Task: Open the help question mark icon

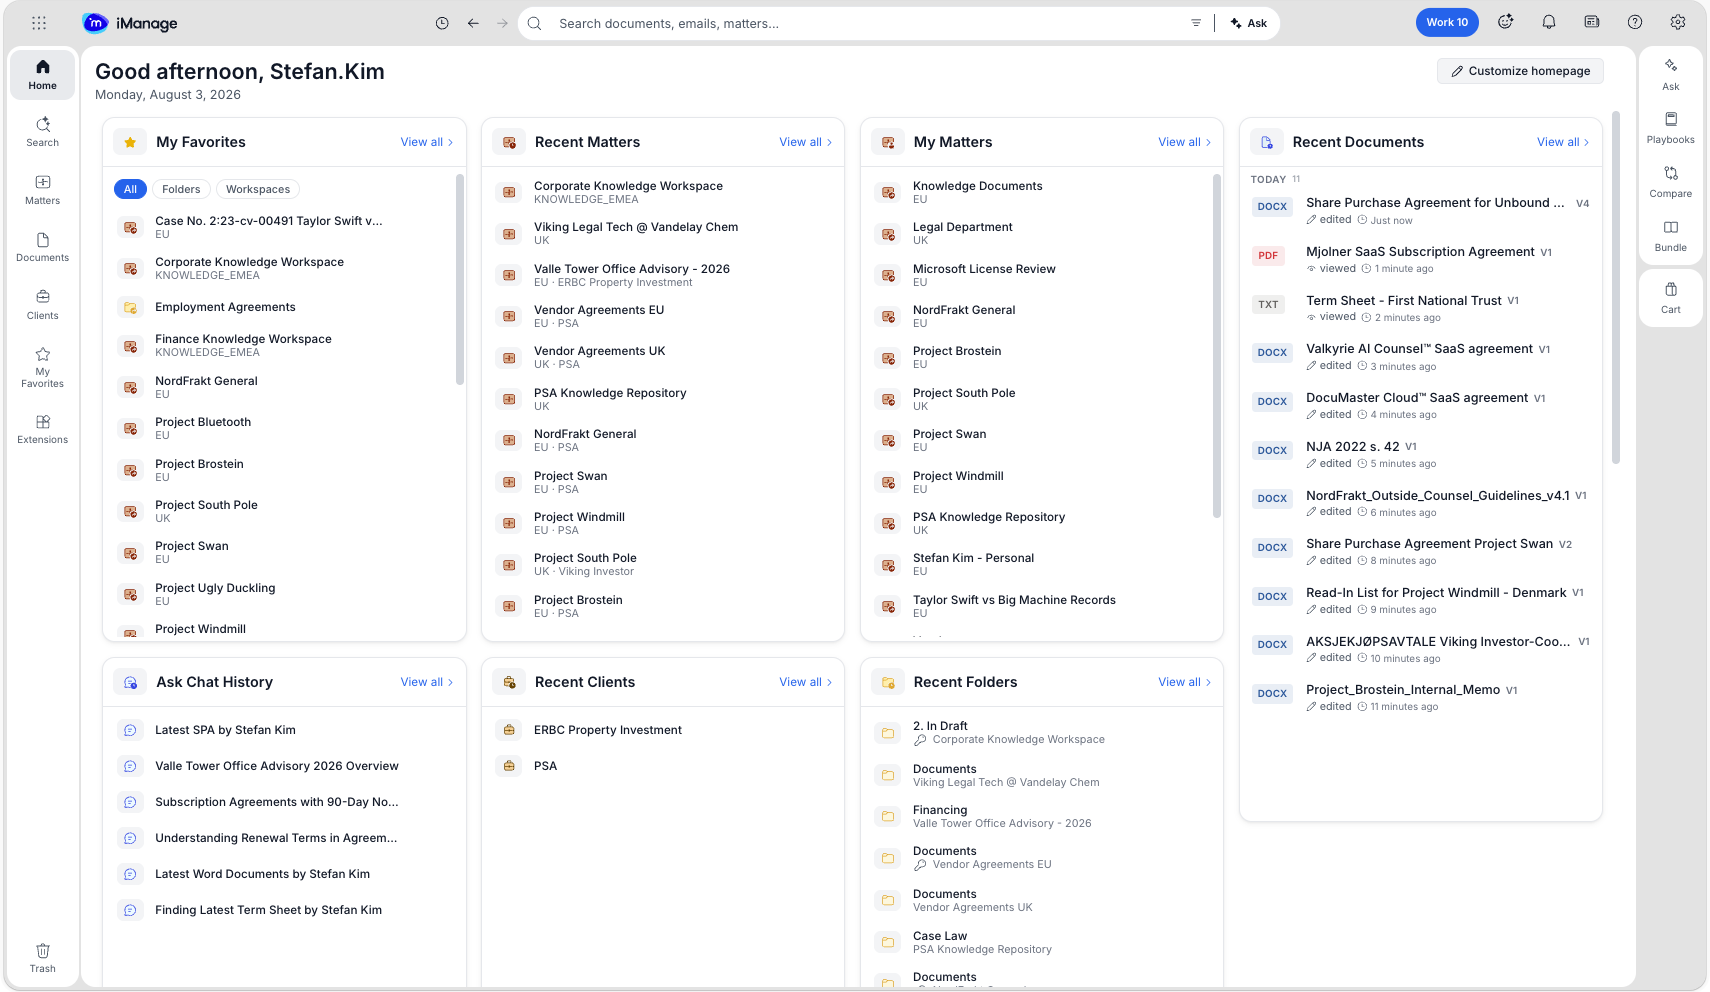Action: pos(1635,22)
